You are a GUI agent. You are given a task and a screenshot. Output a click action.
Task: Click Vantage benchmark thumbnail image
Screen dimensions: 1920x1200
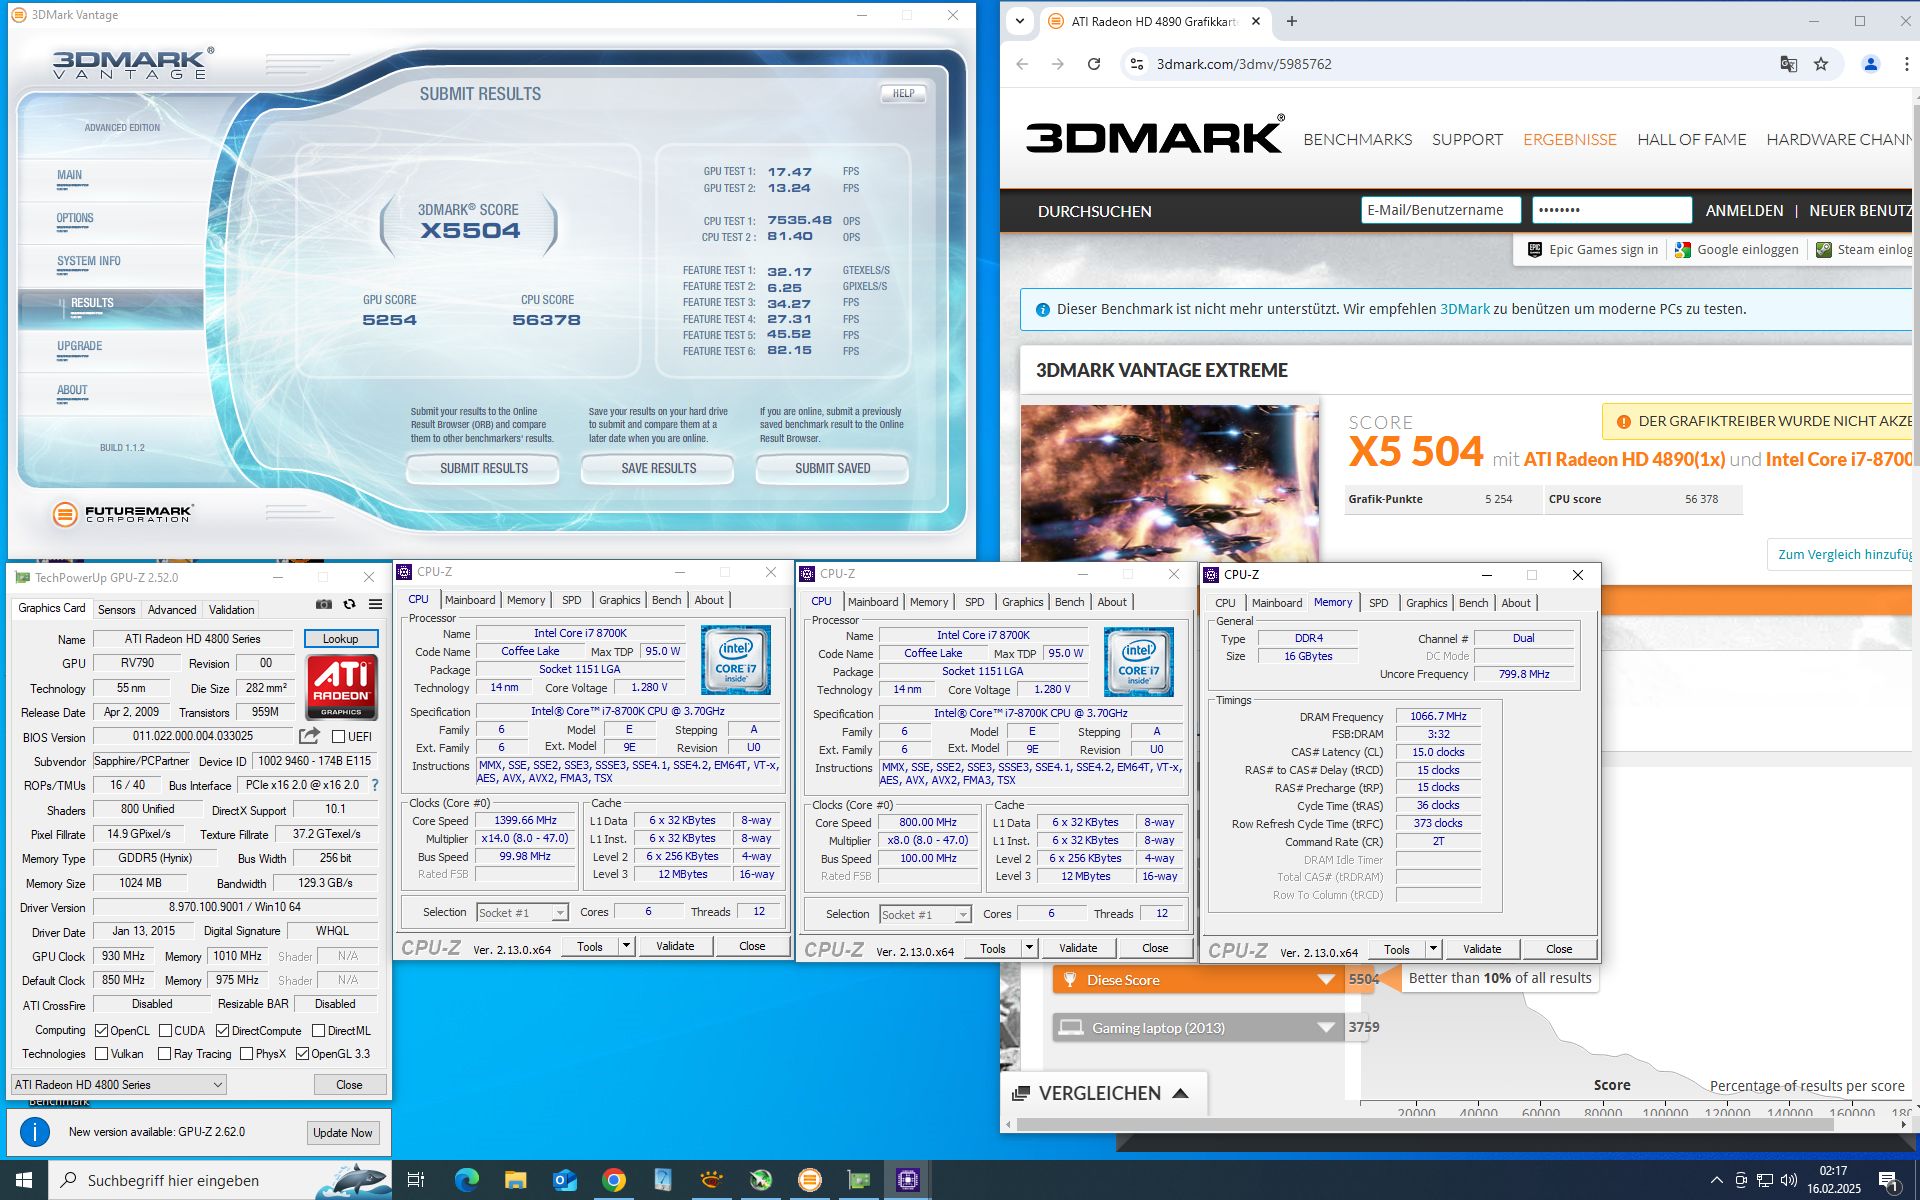click(1170, 483)
